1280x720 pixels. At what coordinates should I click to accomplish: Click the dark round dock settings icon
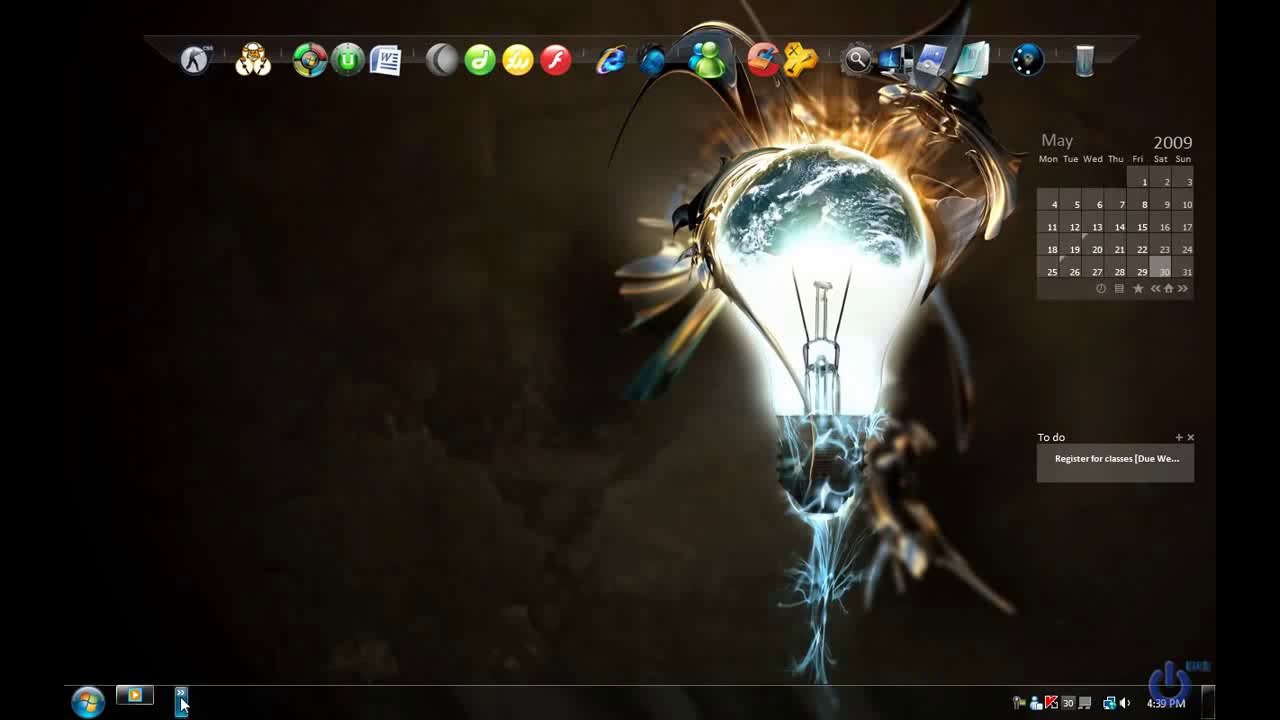[1028, 60]
